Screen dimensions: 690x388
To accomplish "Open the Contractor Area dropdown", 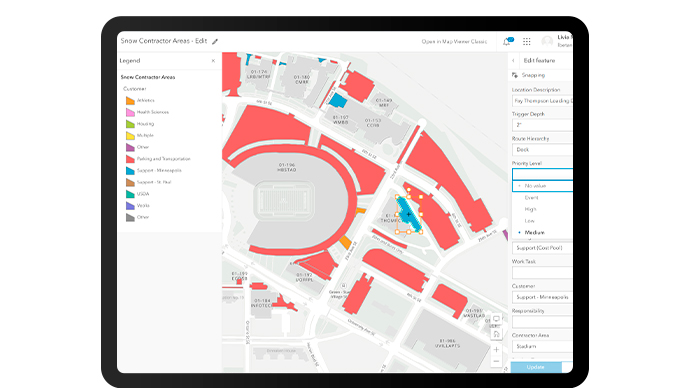I will point(542,347).
